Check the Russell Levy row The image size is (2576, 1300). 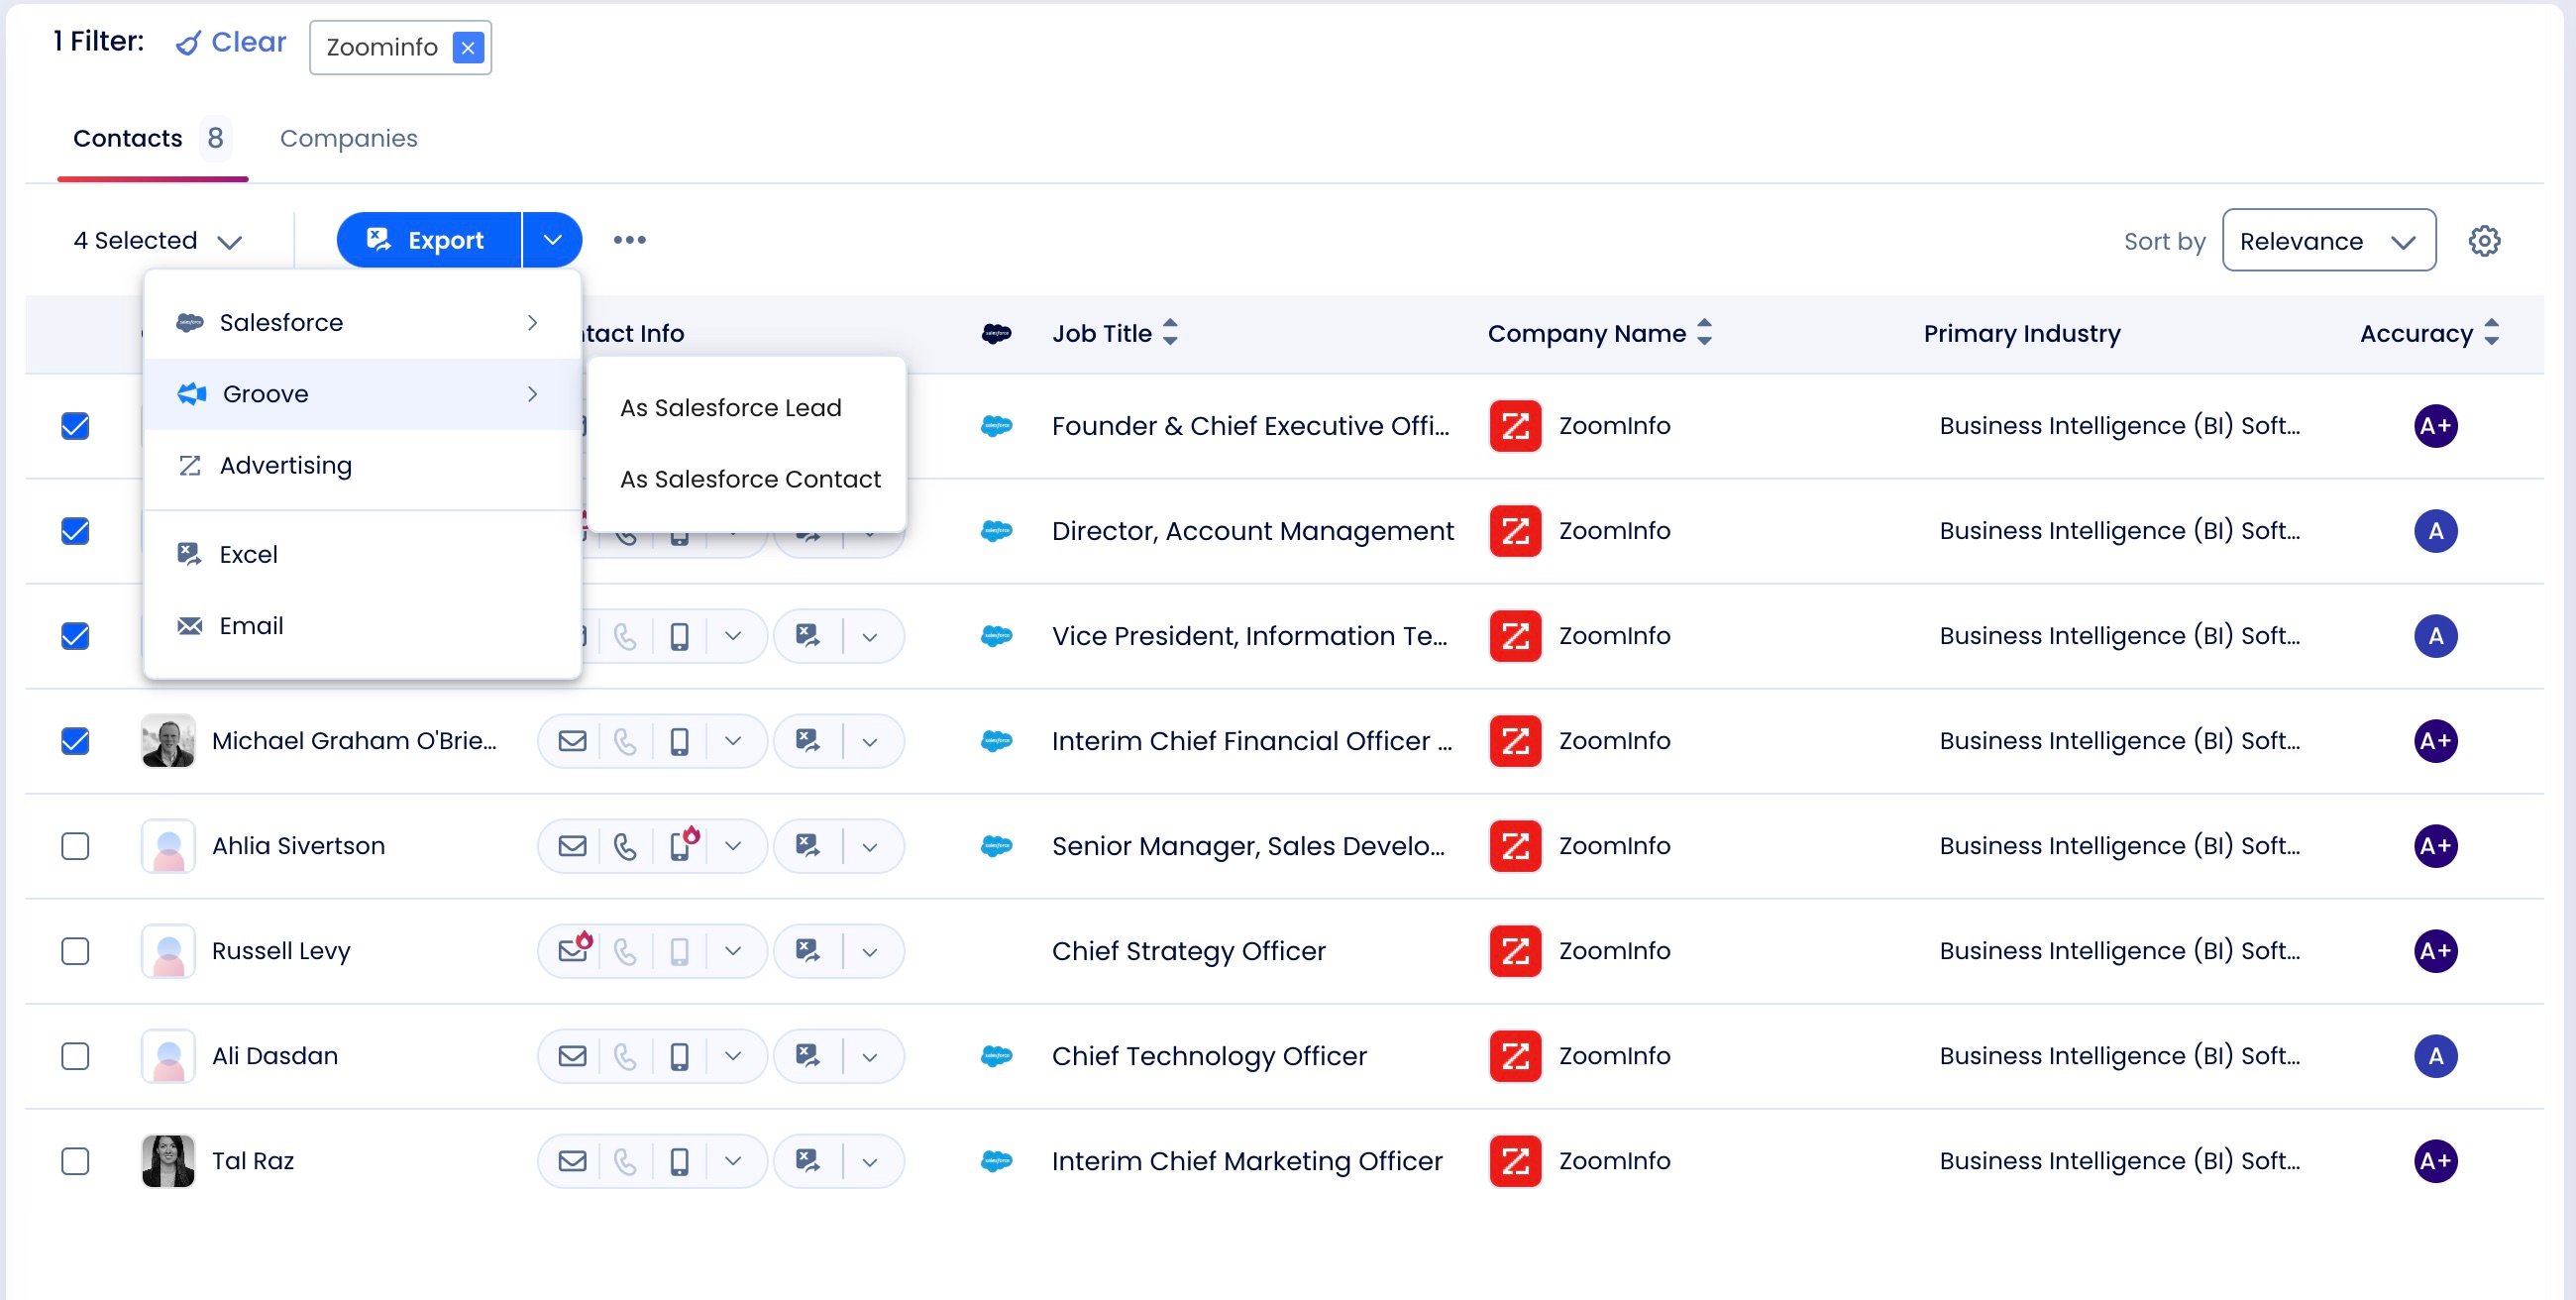pyautogui.click(x=75, y=951)
